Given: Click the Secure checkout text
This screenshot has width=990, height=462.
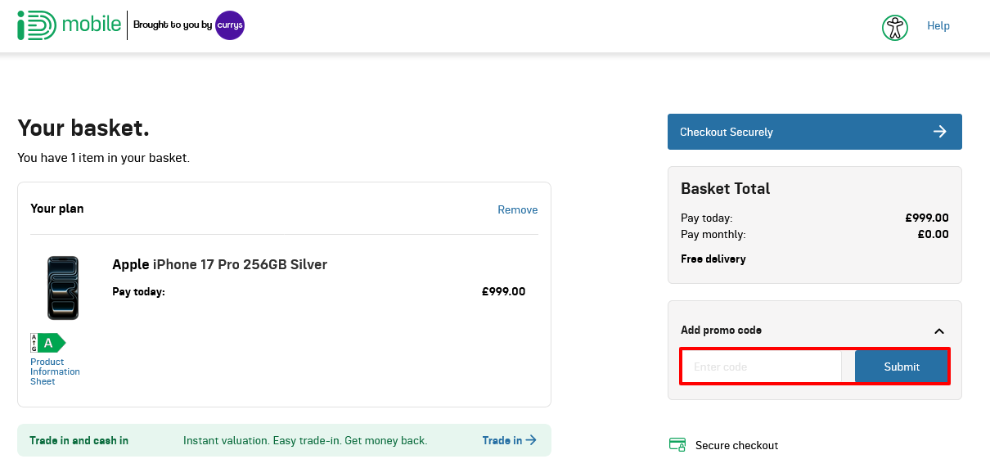Looking at the screenshot, I should point(737,446).
